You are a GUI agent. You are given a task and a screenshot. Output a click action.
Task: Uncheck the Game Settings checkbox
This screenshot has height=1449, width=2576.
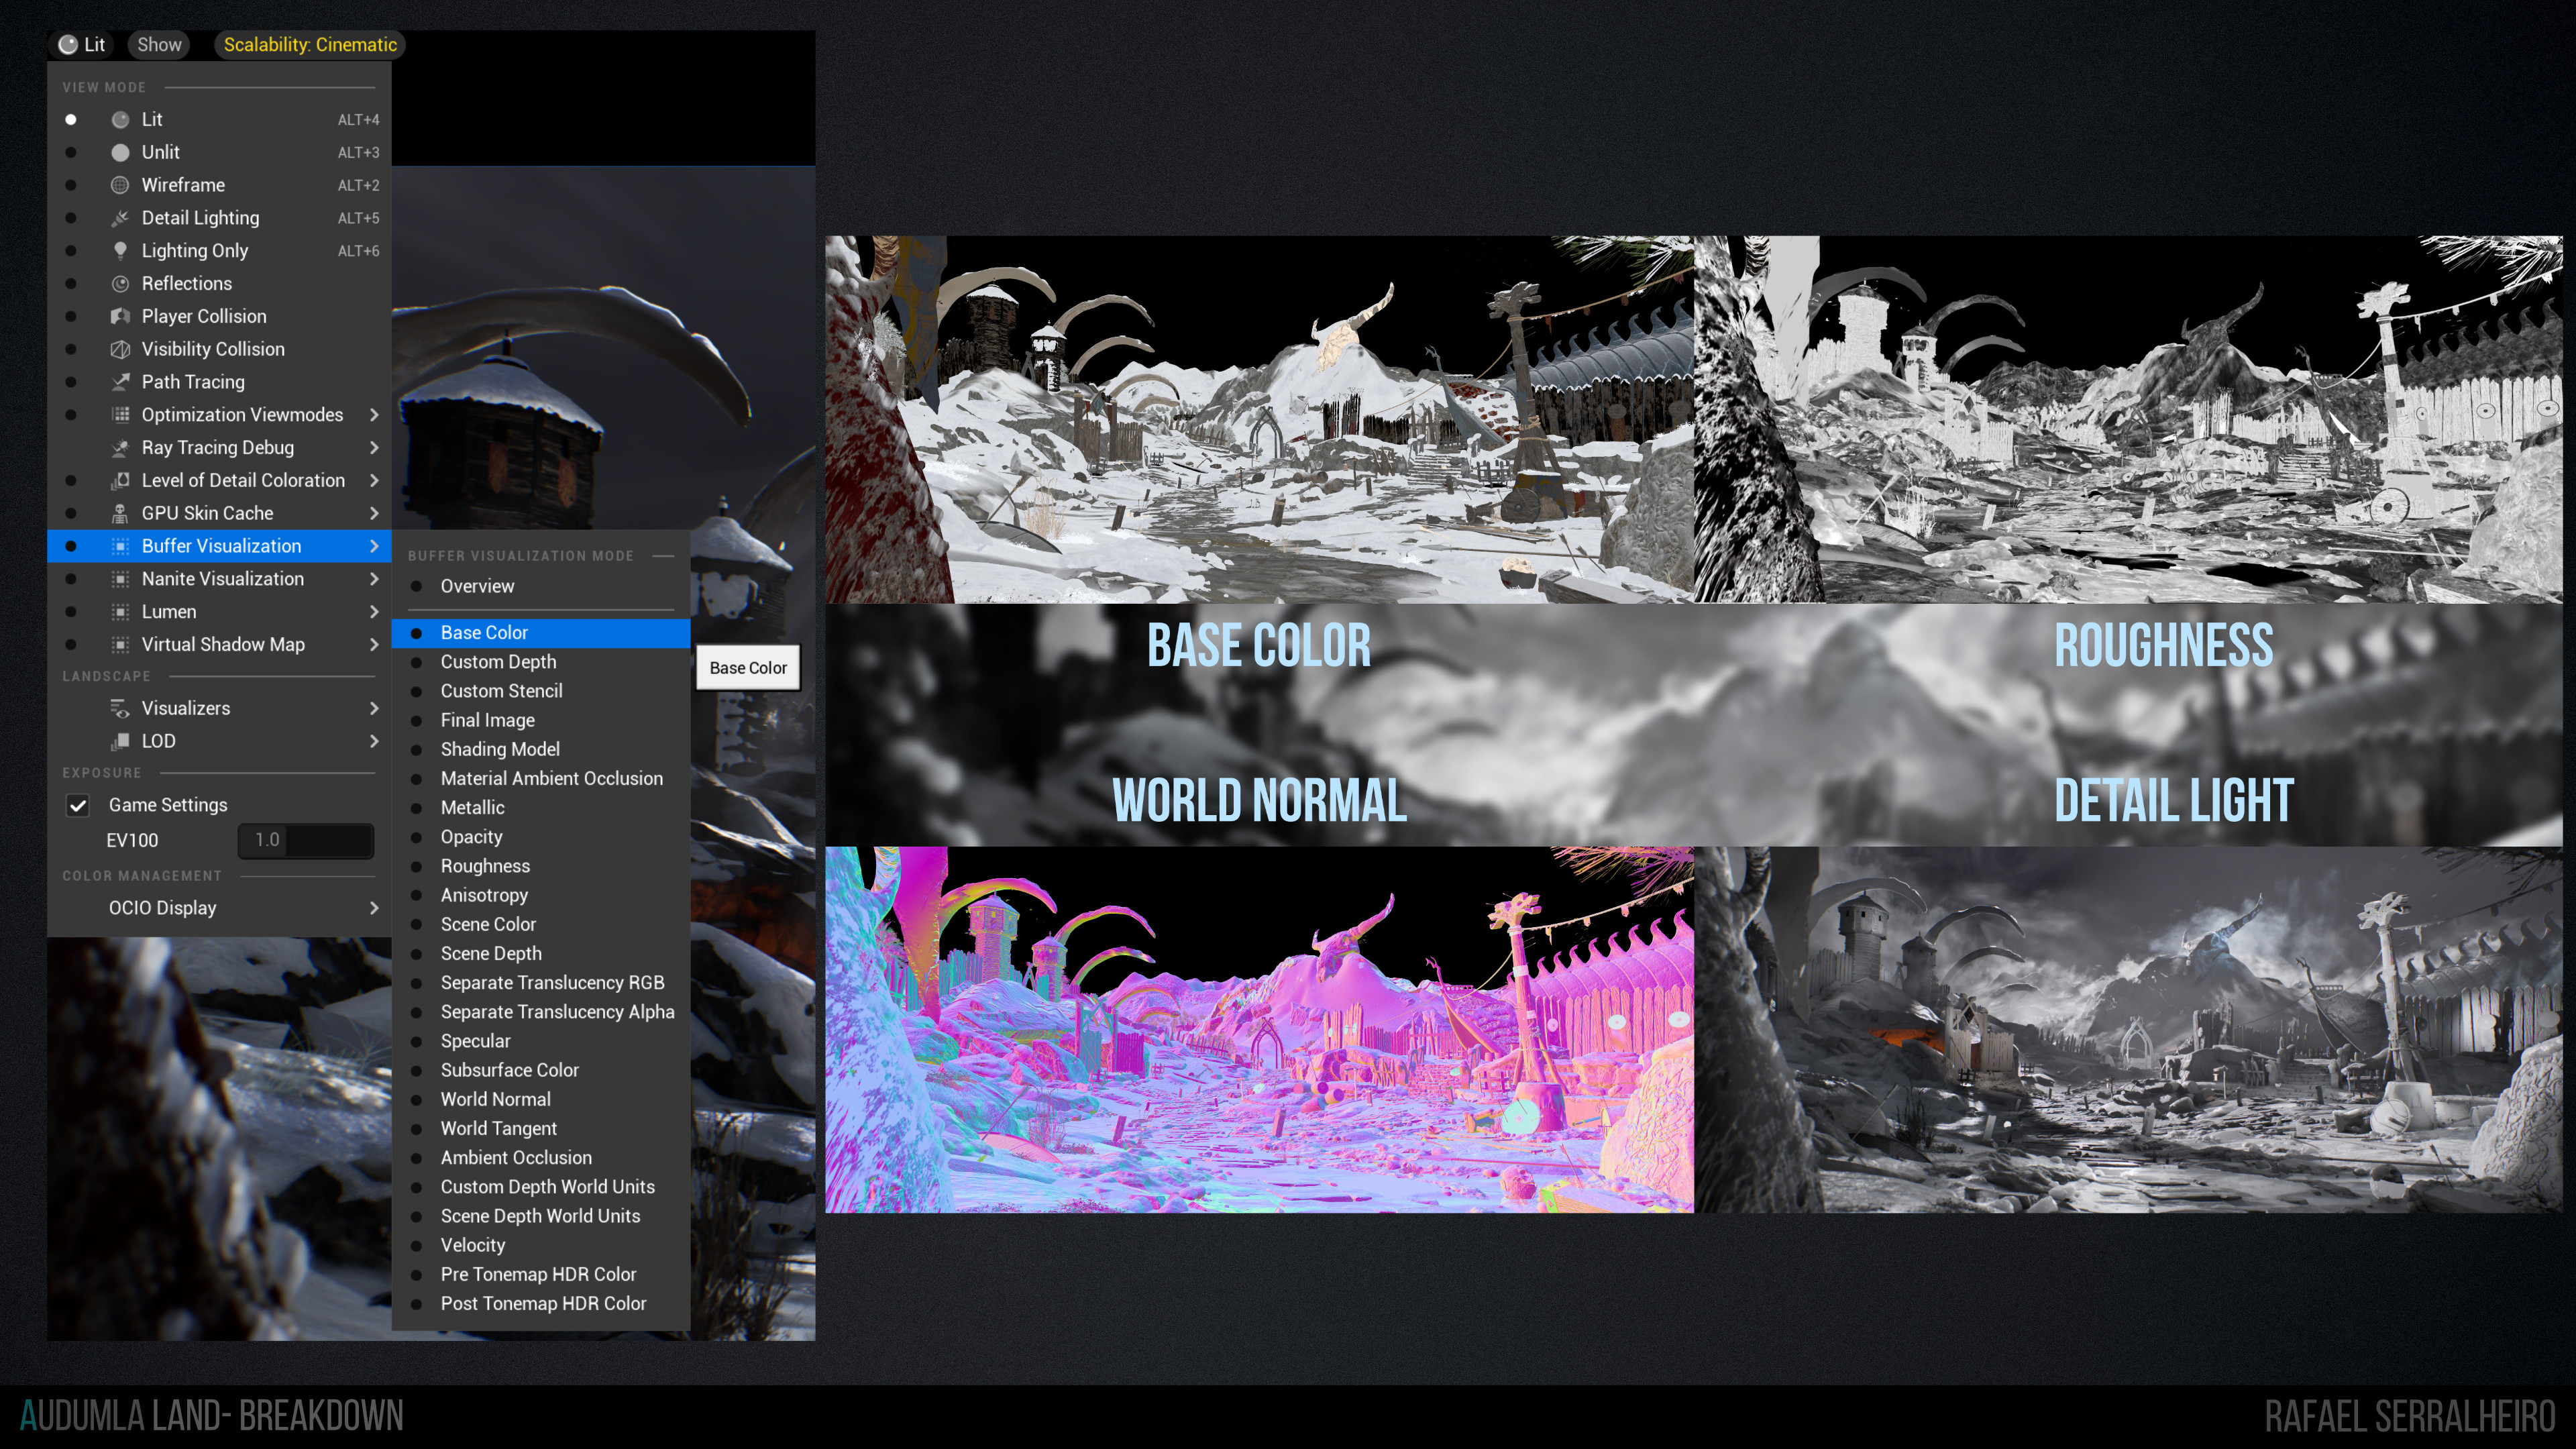click(x=78, y=805)
